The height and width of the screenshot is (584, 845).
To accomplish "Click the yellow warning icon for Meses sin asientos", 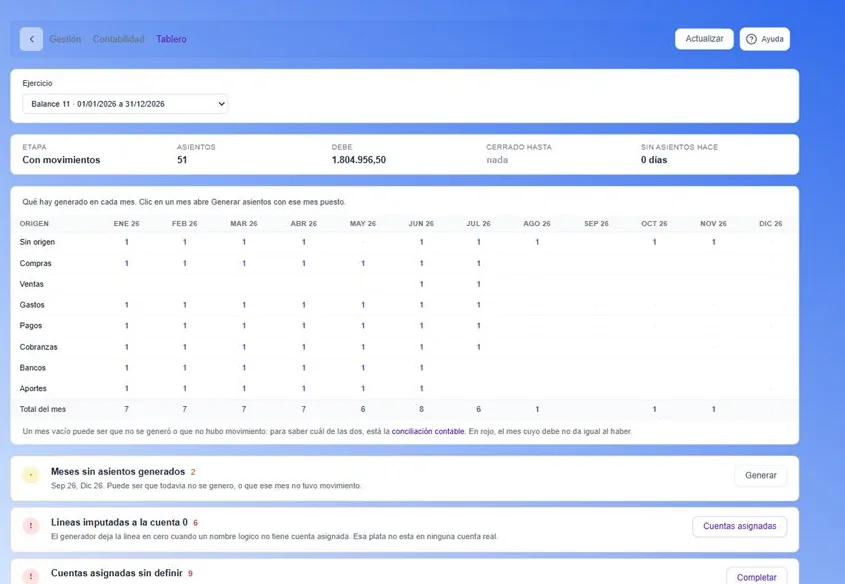I will click(31, 475).
